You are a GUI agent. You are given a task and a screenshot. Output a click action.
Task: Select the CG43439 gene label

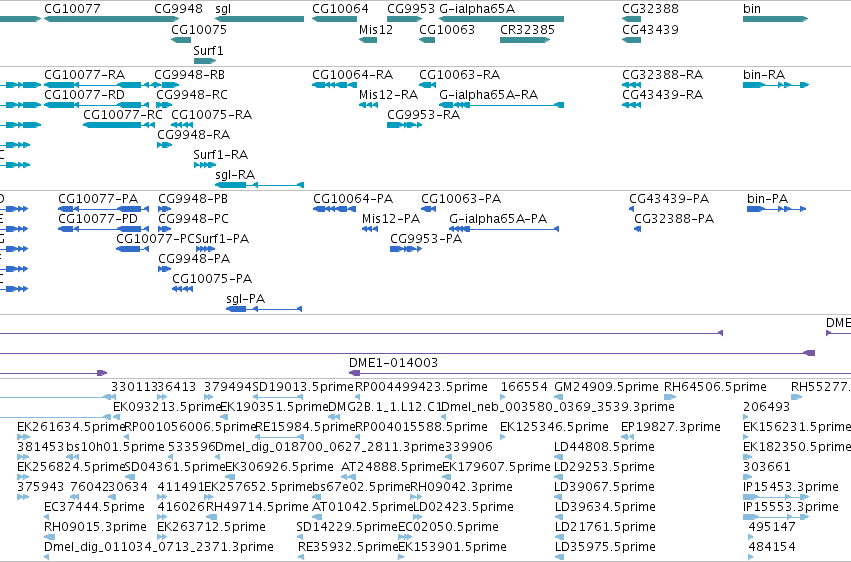650,30
